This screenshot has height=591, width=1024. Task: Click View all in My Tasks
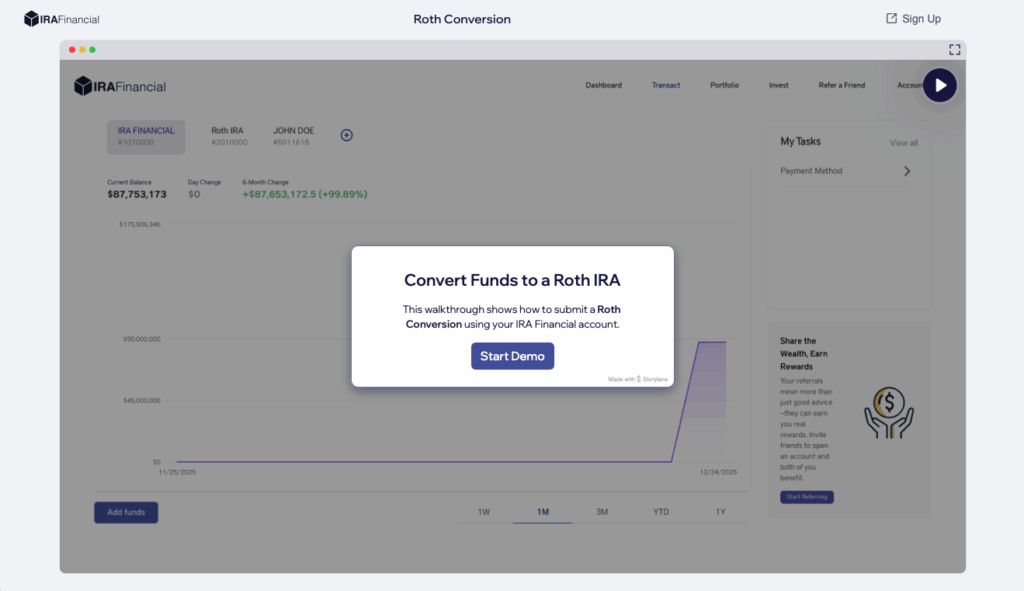(903, 143)
